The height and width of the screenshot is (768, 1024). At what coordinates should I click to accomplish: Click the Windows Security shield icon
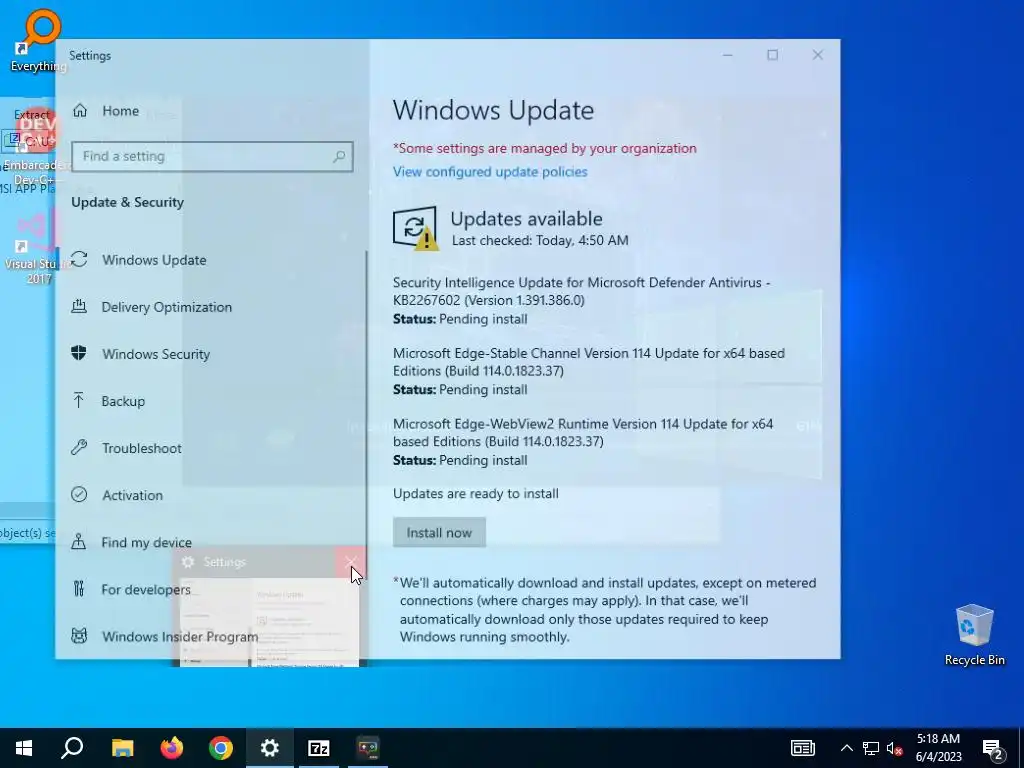tap(79, 353)
